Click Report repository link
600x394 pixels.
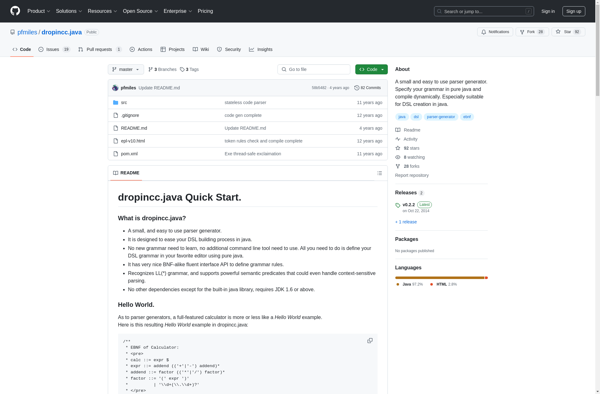(x=412, y=175)
